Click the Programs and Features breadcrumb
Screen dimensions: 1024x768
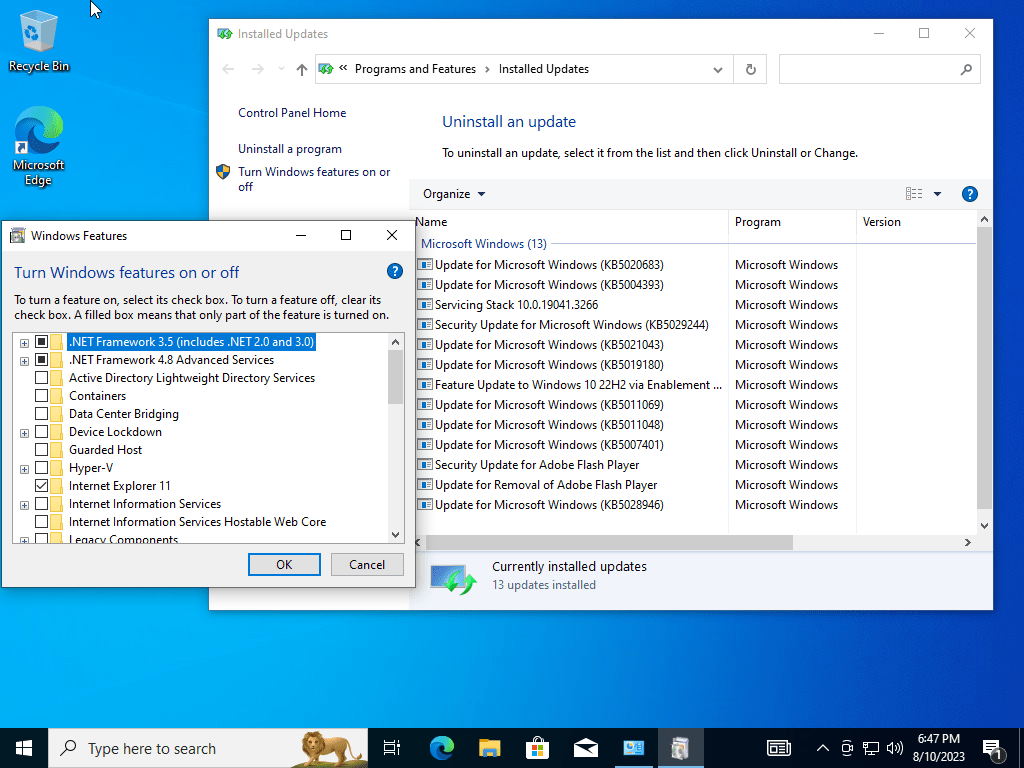click(415, 69)
